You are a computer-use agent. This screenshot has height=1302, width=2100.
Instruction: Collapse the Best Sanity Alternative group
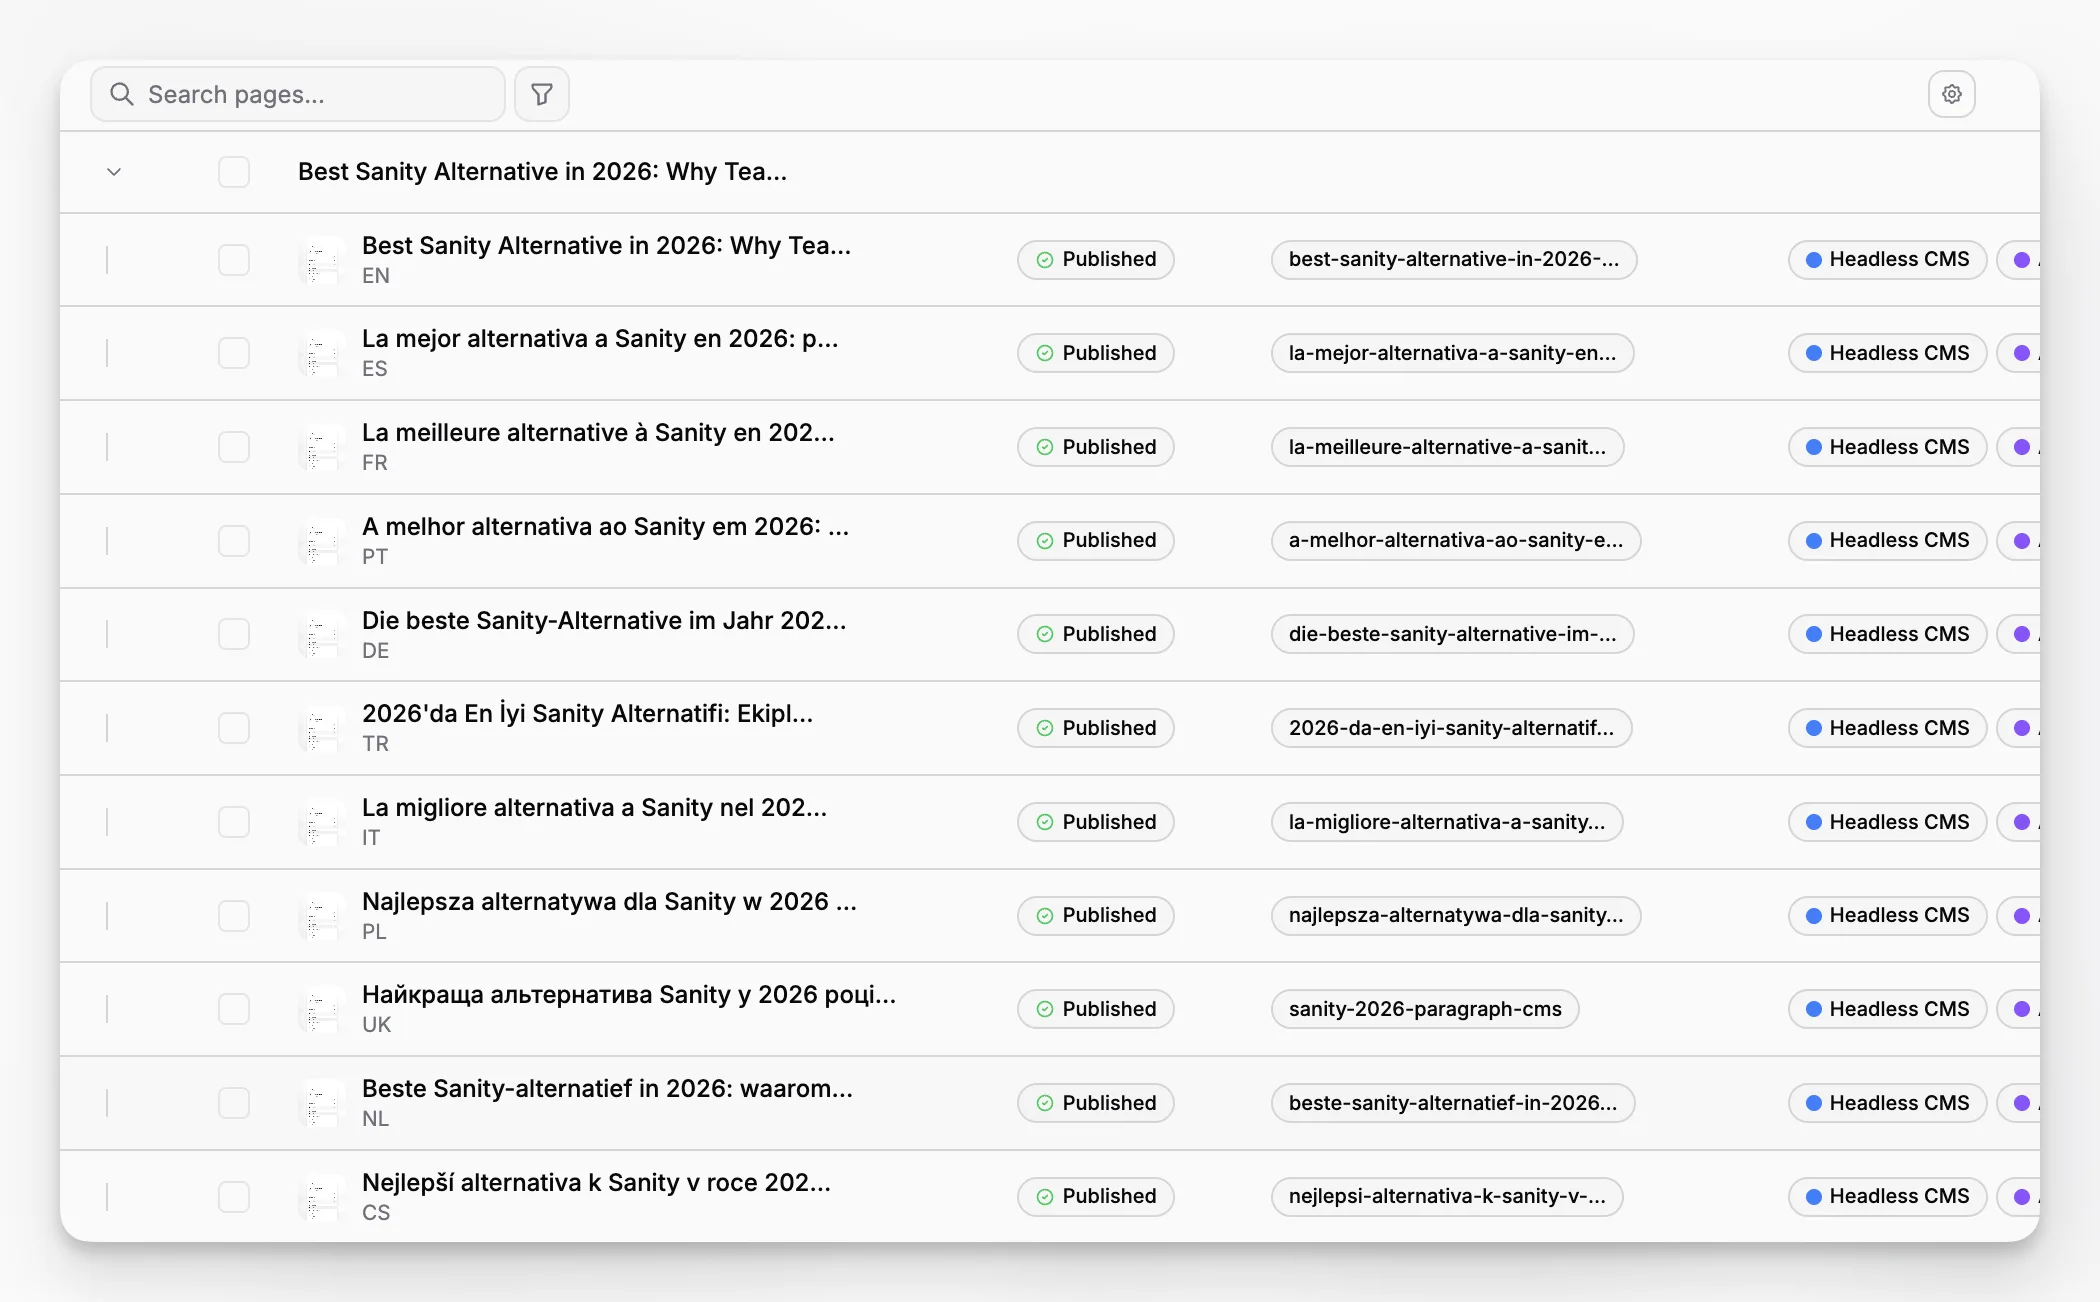[x=114, y=172]
